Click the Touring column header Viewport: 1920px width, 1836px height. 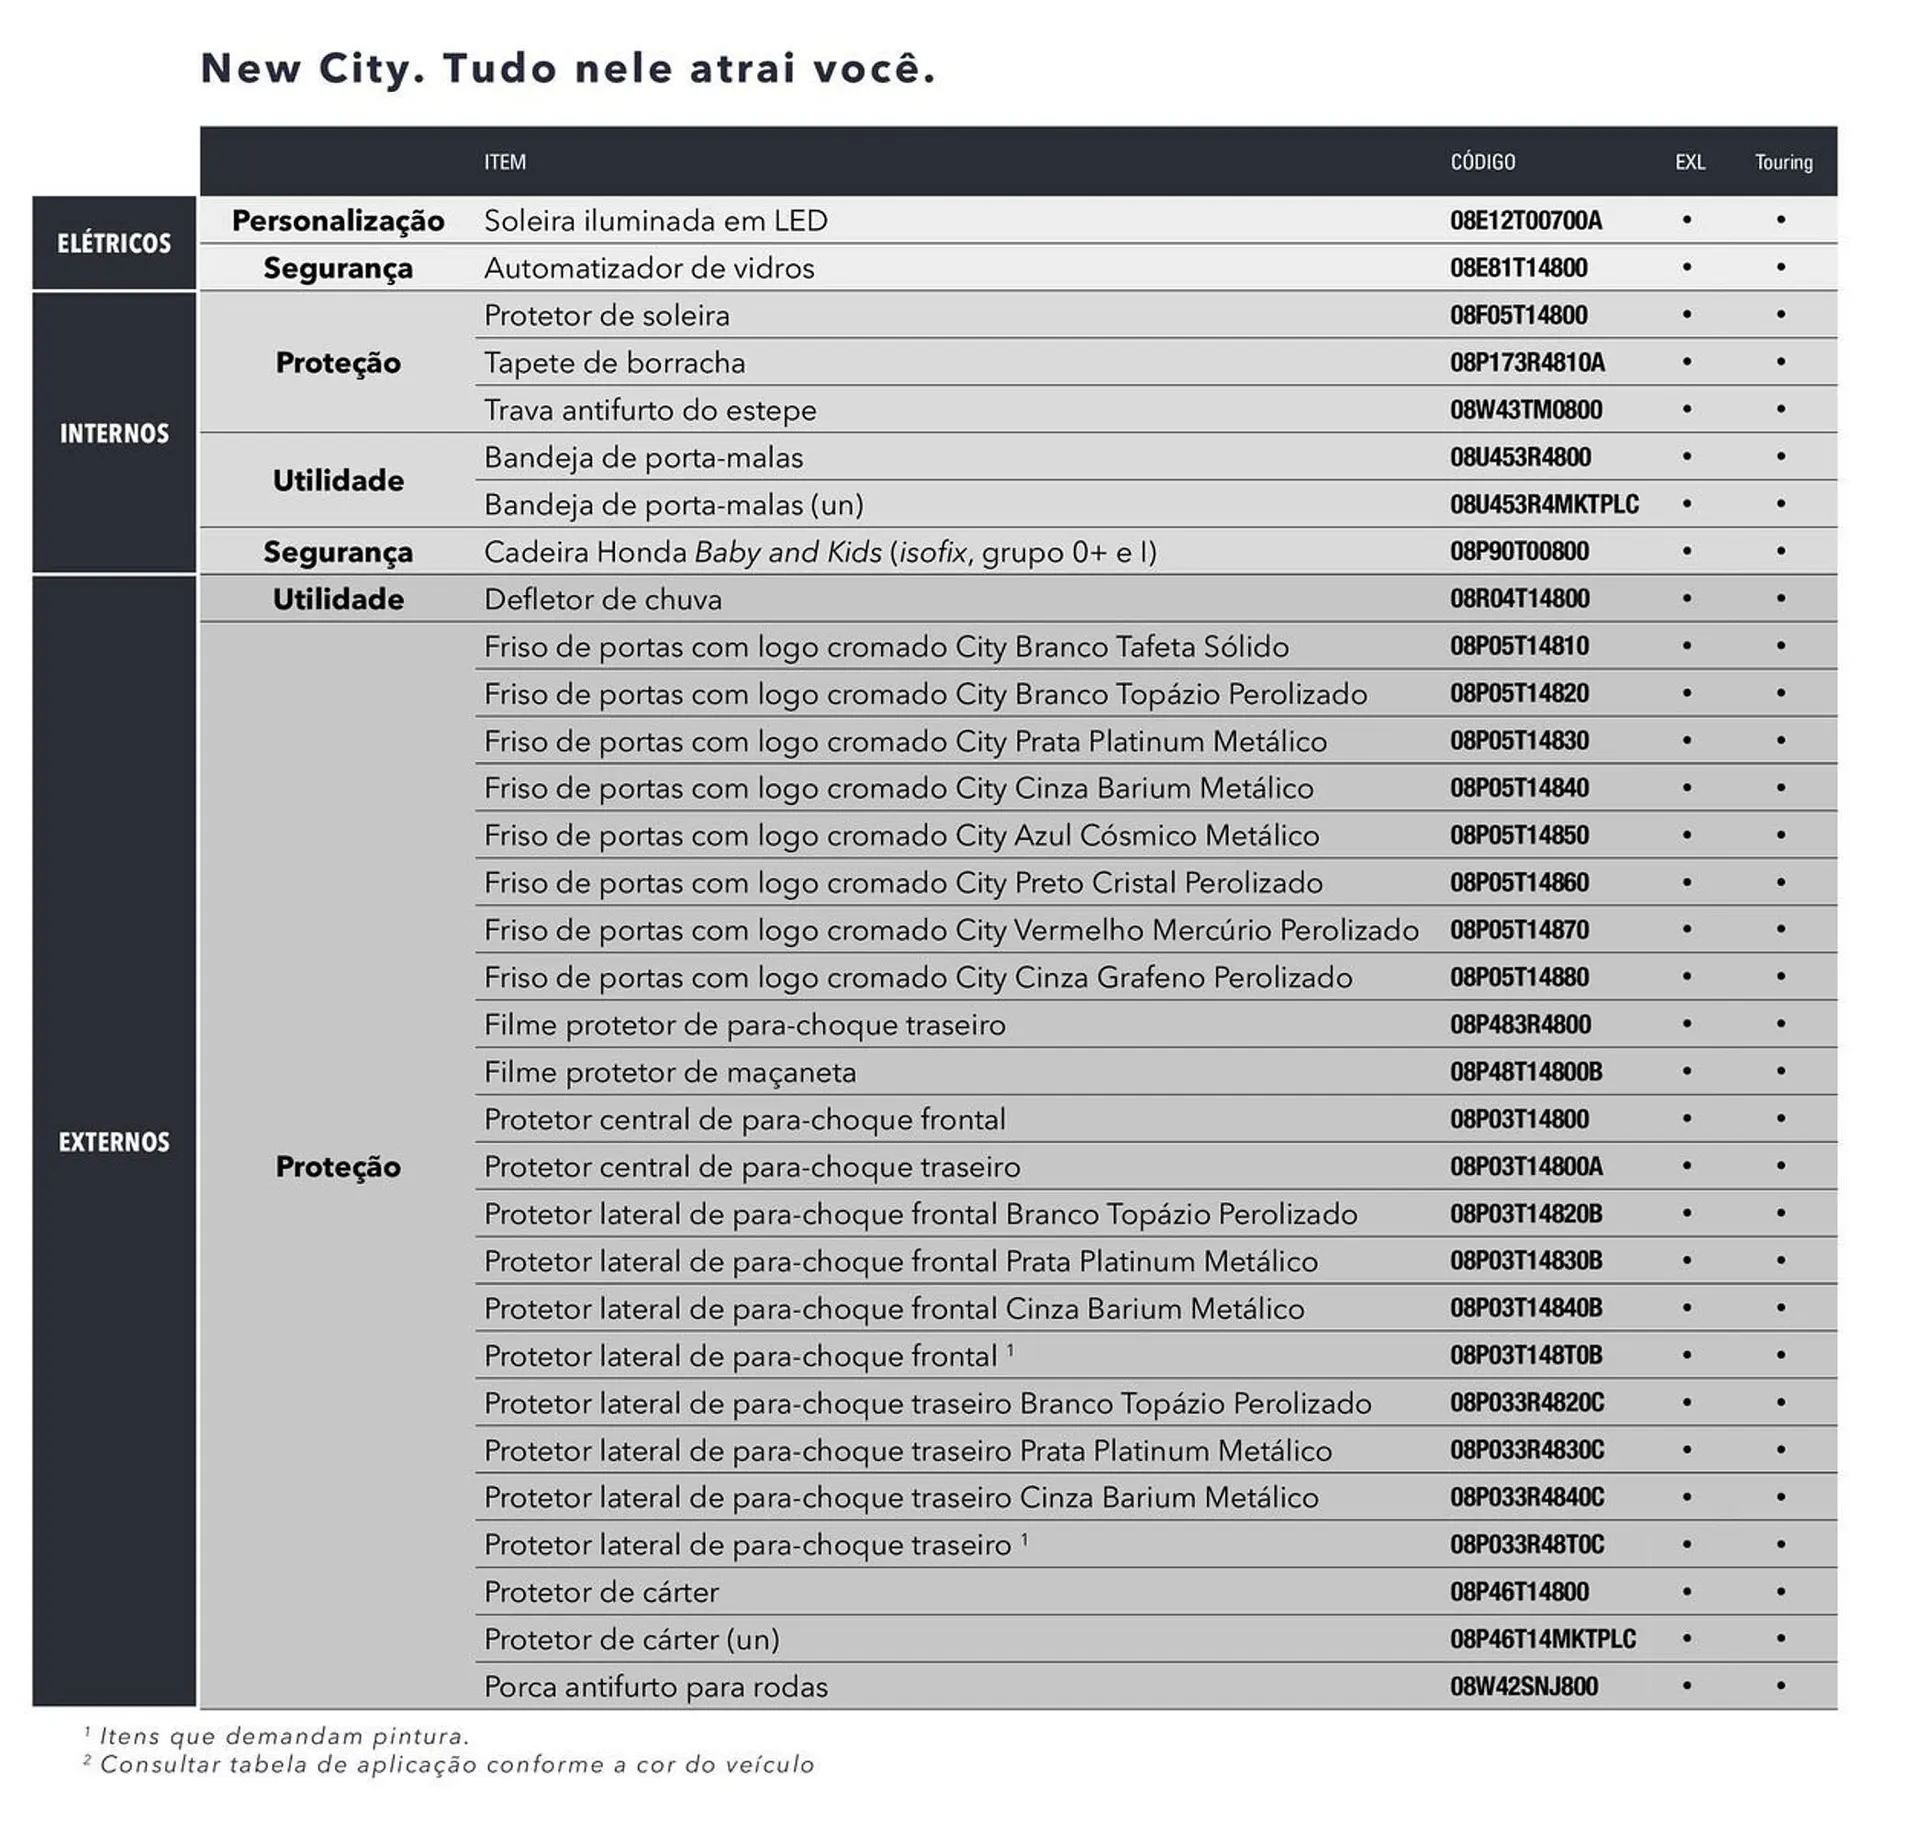click(1783, 162)
